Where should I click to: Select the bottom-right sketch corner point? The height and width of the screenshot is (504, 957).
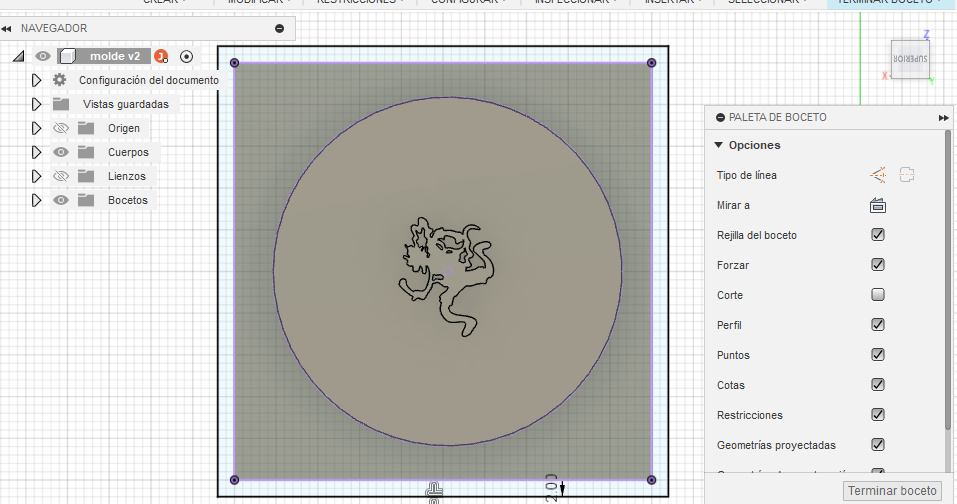(x=651, y=480)
